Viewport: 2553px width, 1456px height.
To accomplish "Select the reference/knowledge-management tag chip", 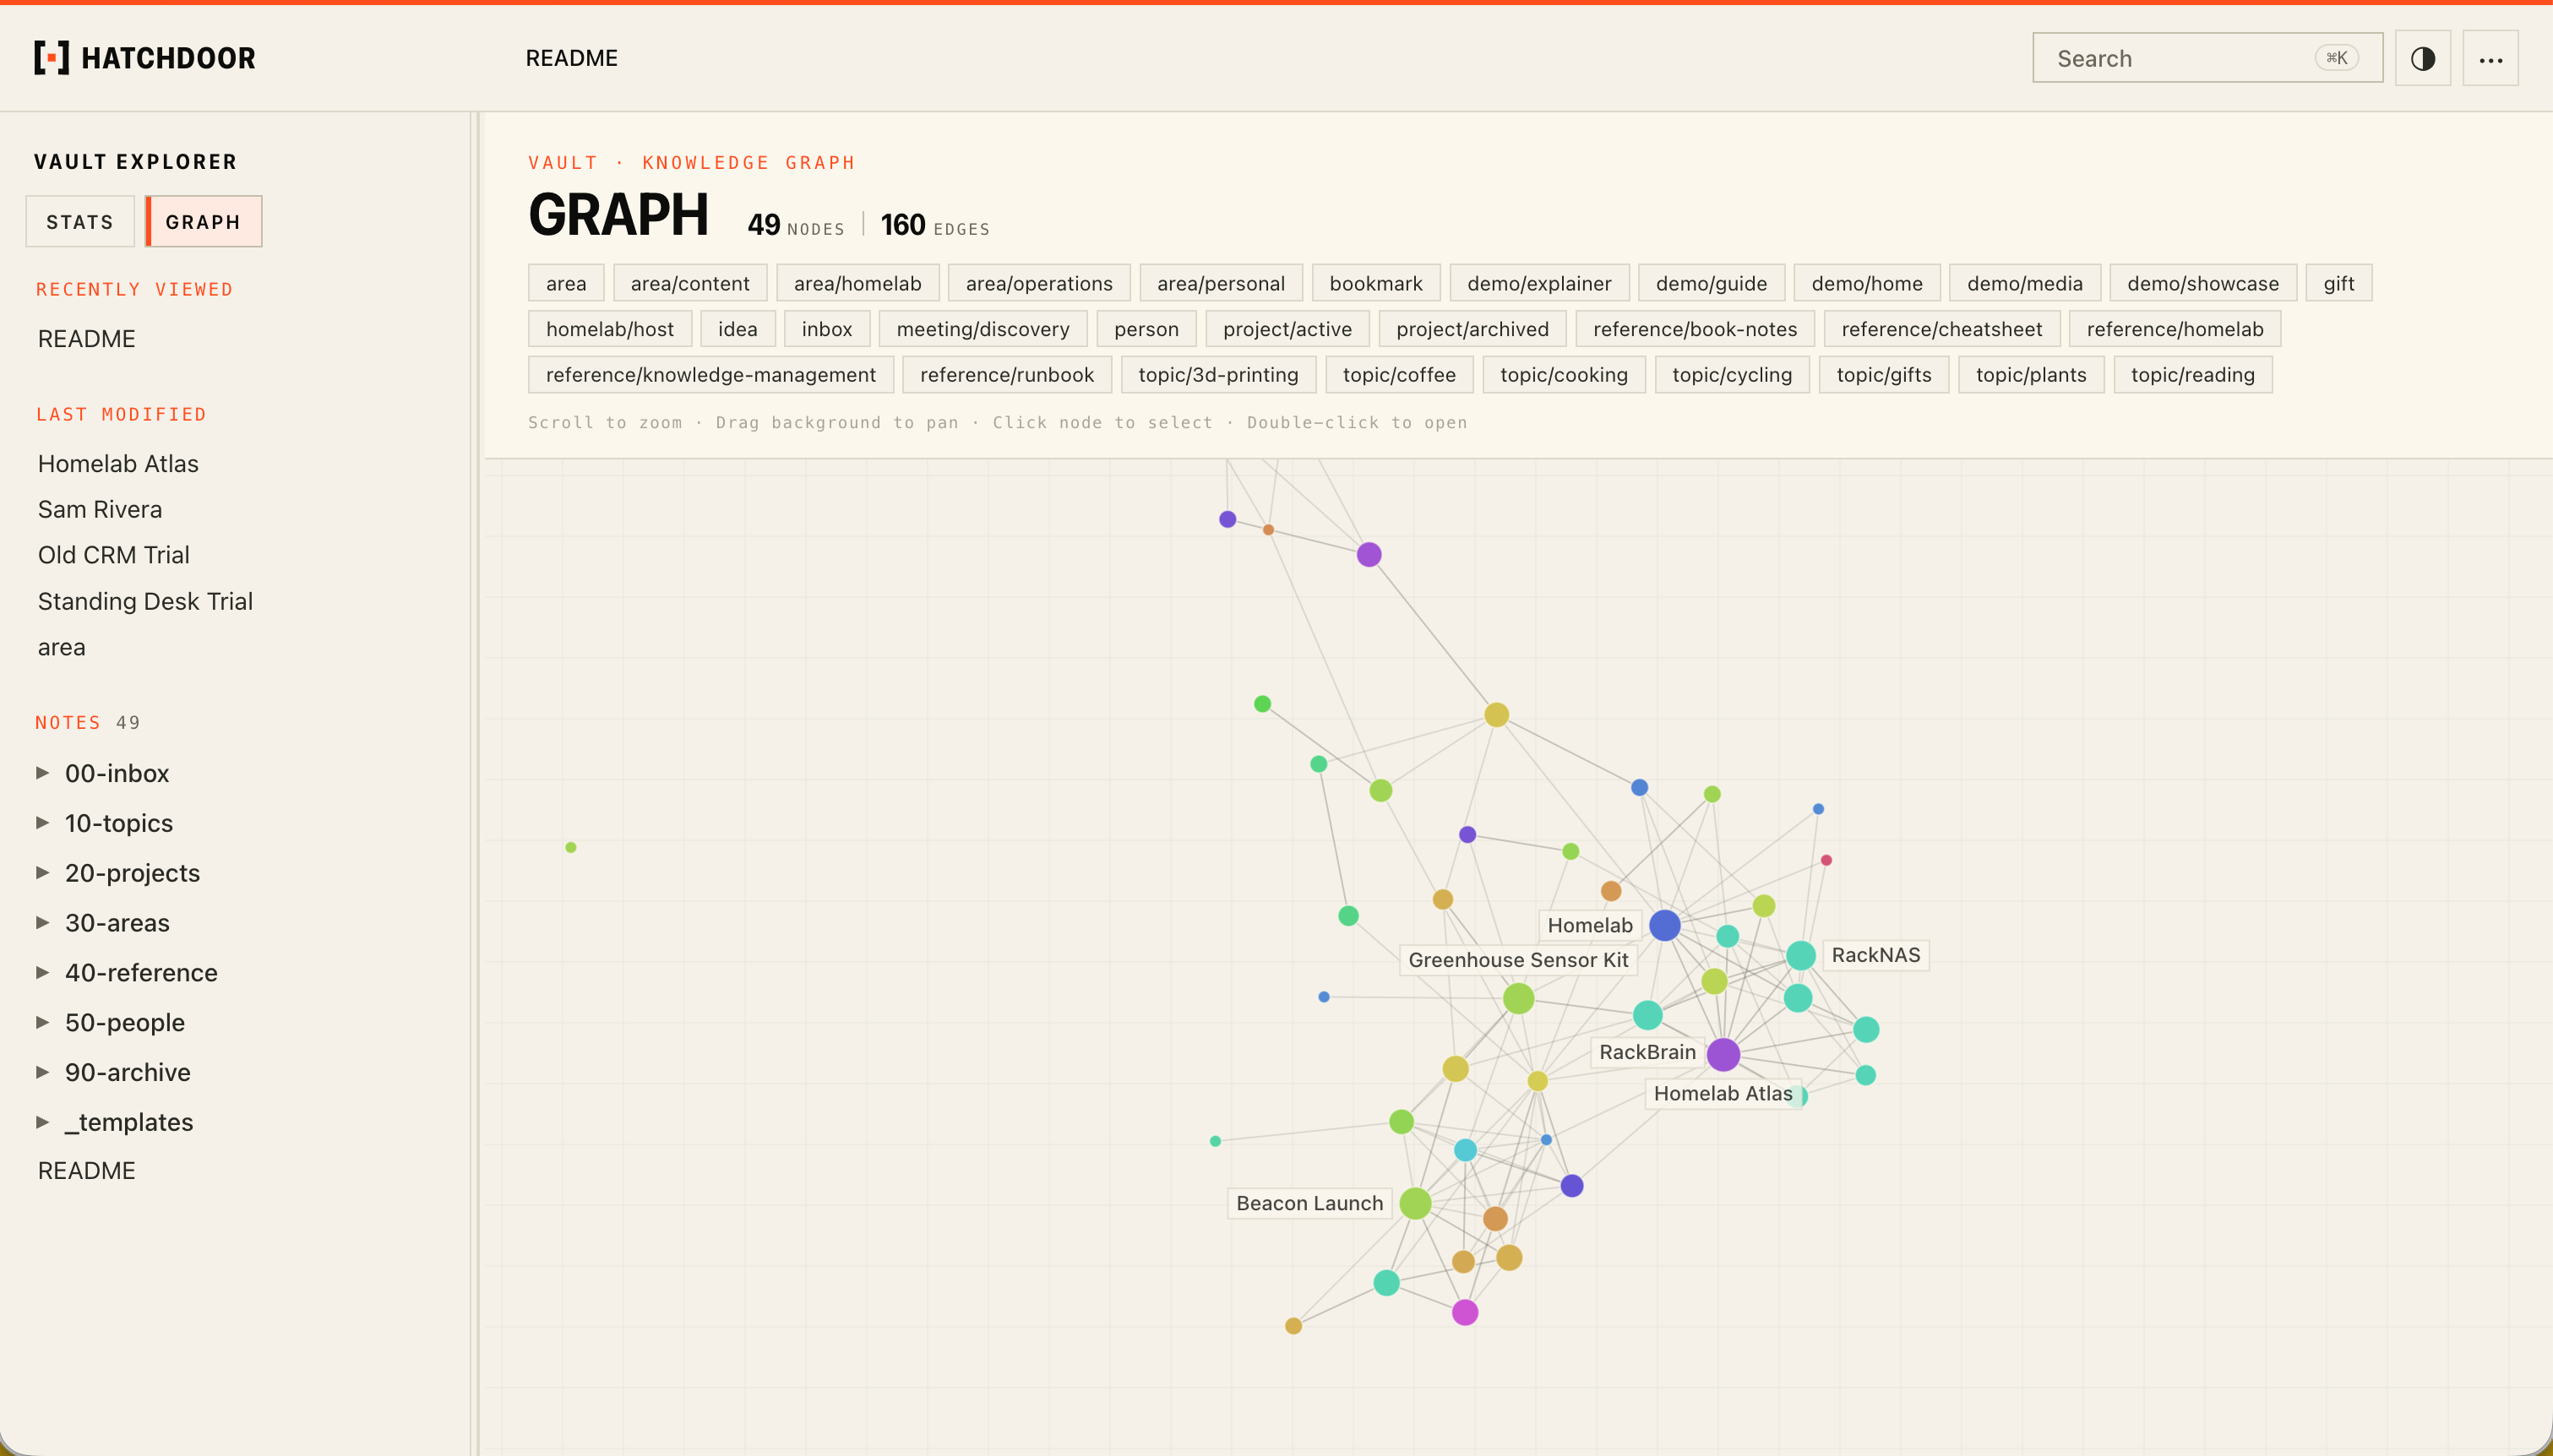I will point(711,375).
